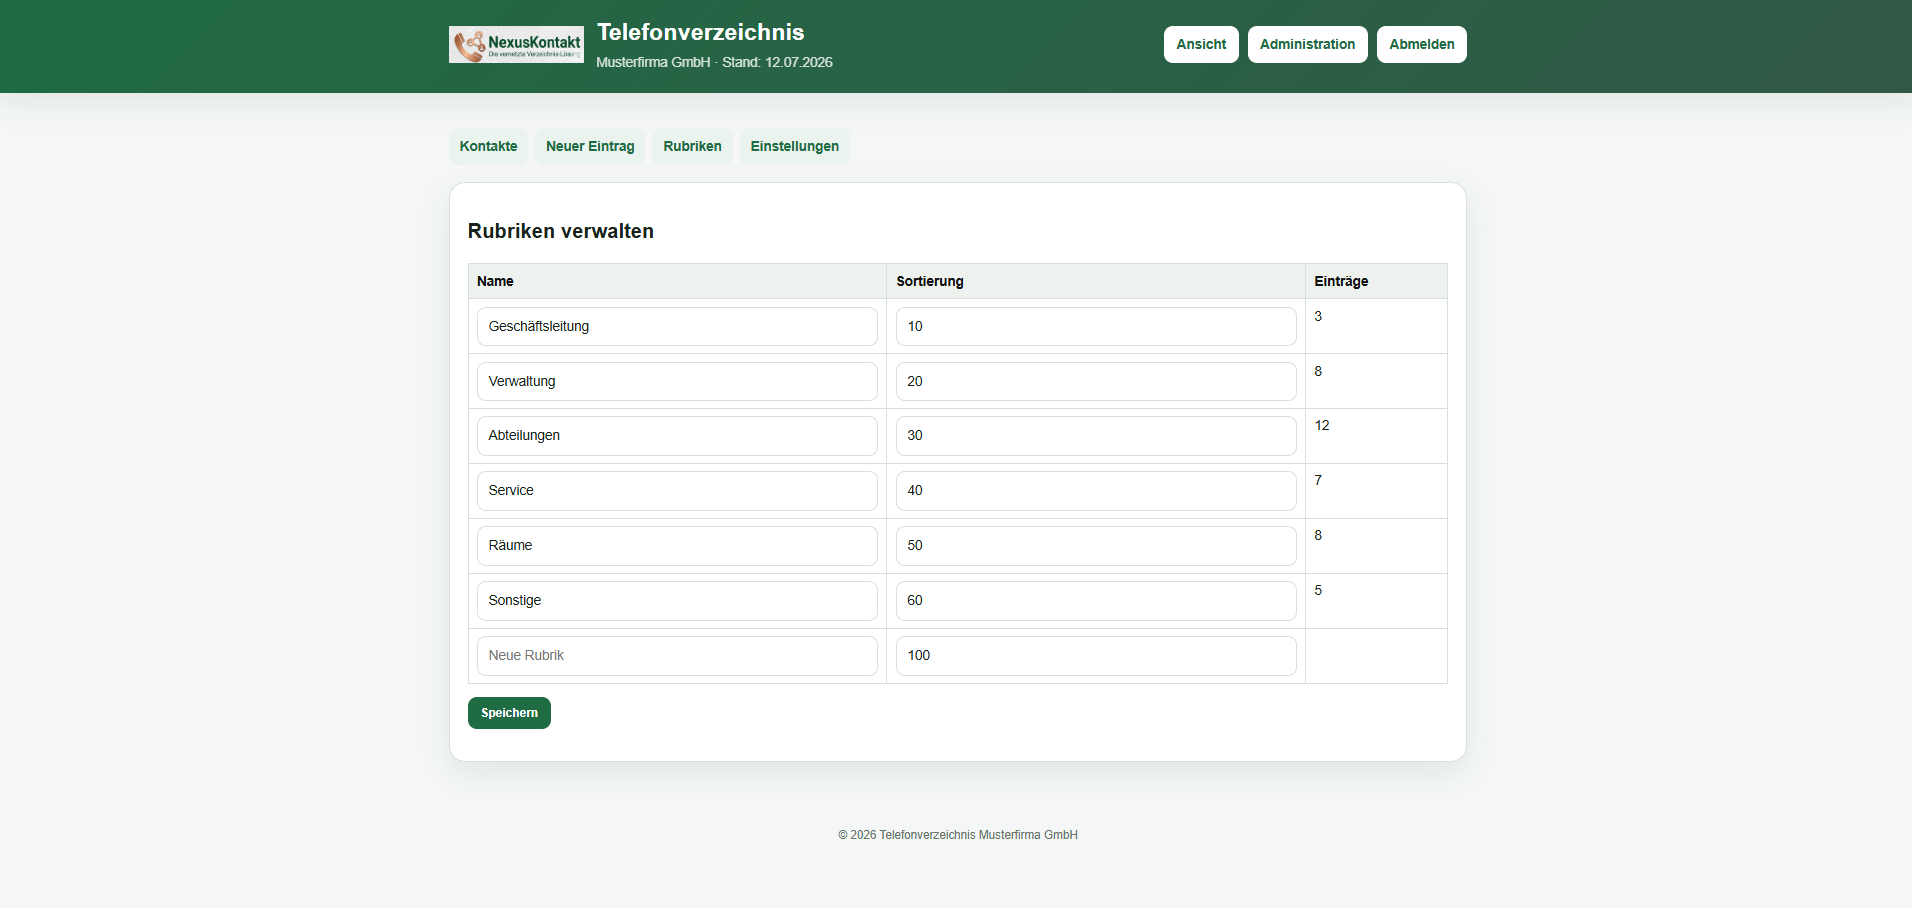Focus the Räume name field

[677, 546]
